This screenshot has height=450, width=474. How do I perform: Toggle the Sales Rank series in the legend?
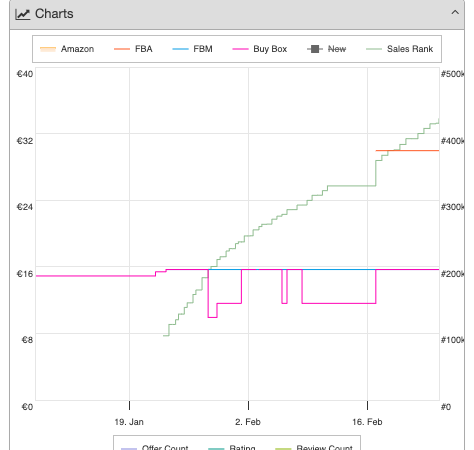399,49
